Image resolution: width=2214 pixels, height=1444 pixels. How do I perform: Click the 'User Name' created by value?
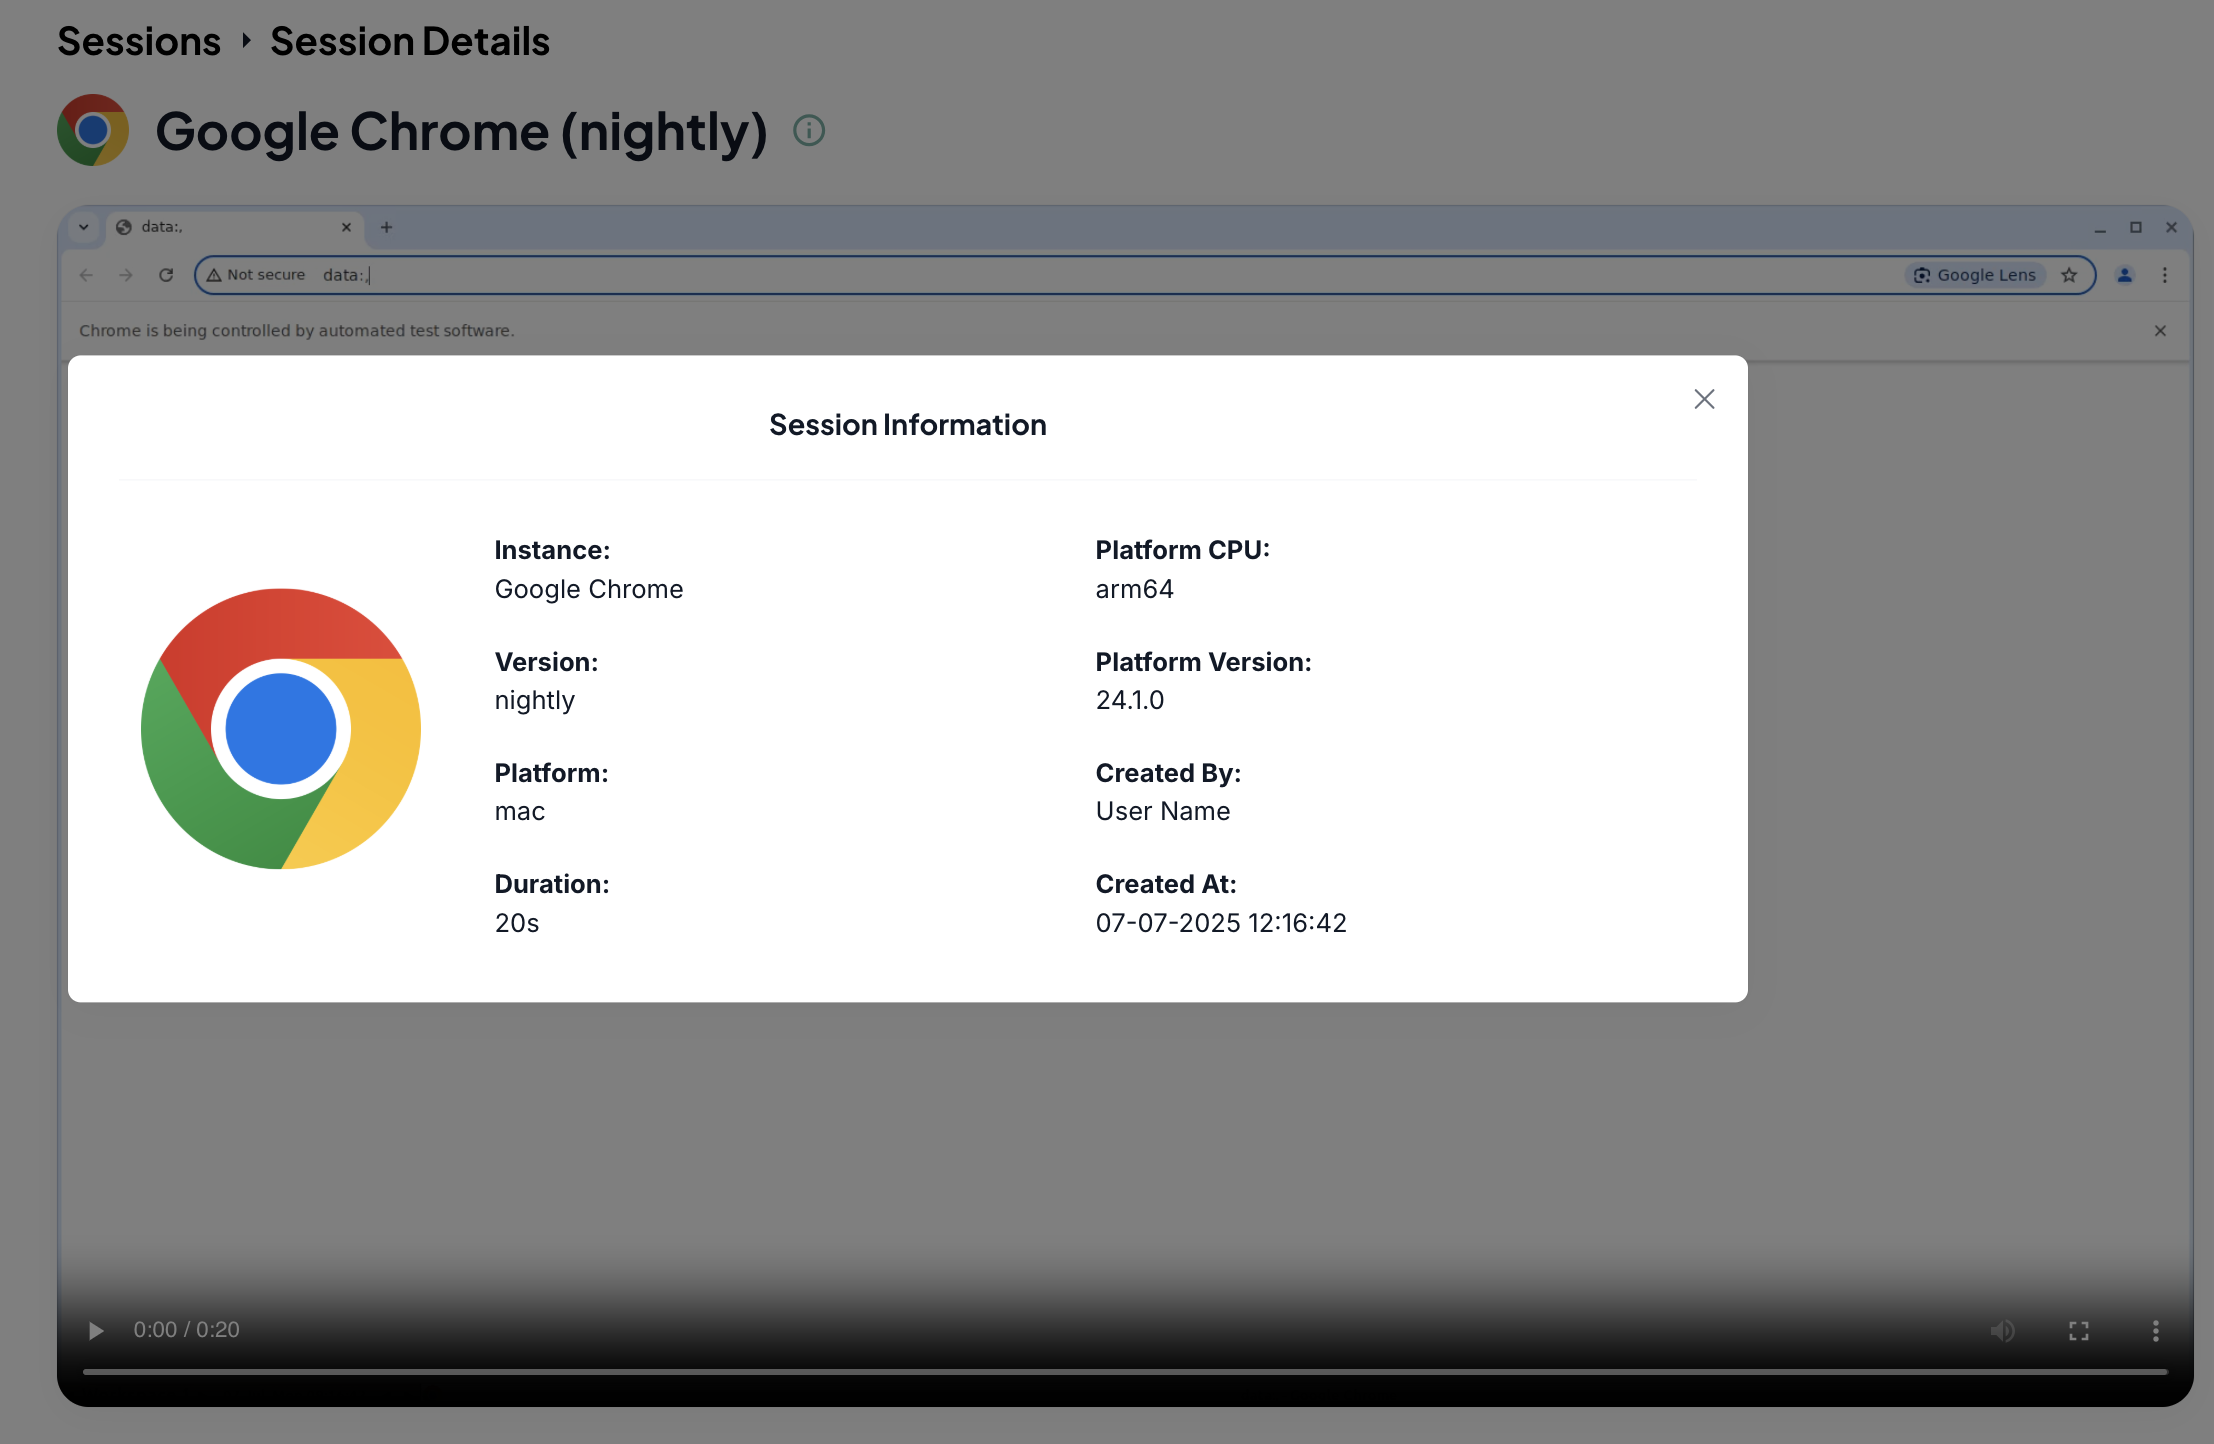[x=1163, y=811]
